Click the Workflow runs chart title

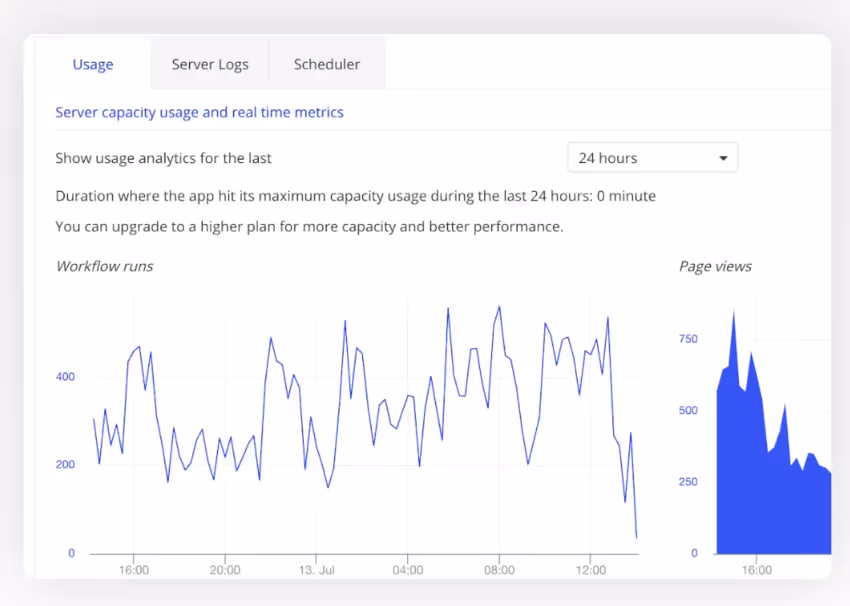click(x=105, y=266)
